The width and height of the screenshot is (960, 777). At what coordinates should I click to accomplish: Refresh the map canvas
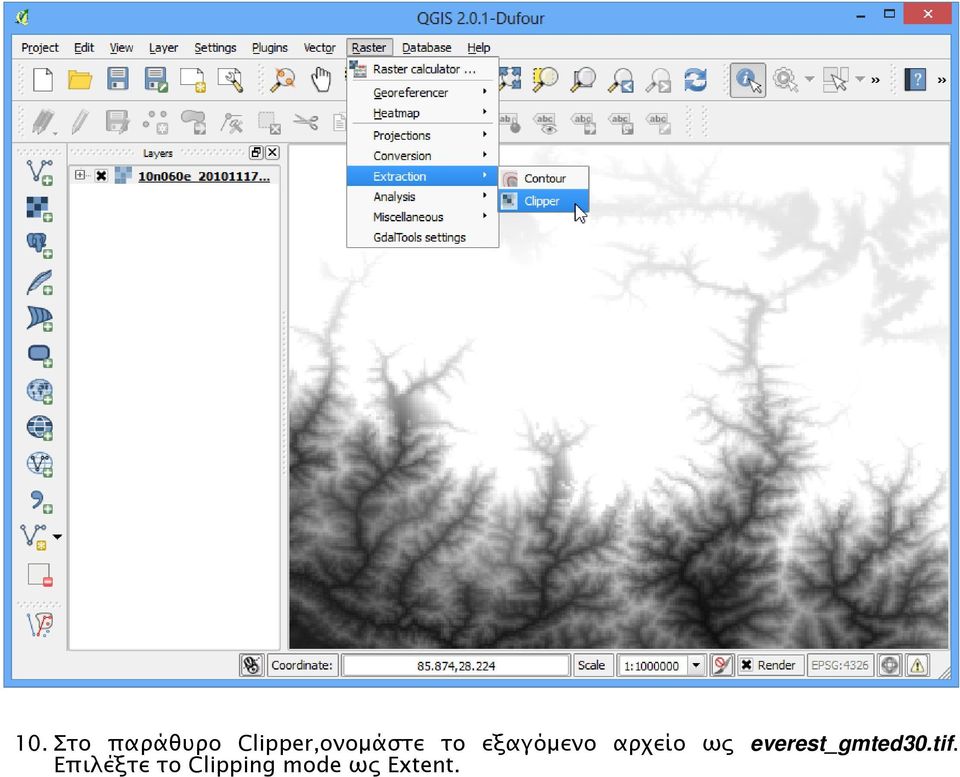pyautogui.click(x=696, y=80)
